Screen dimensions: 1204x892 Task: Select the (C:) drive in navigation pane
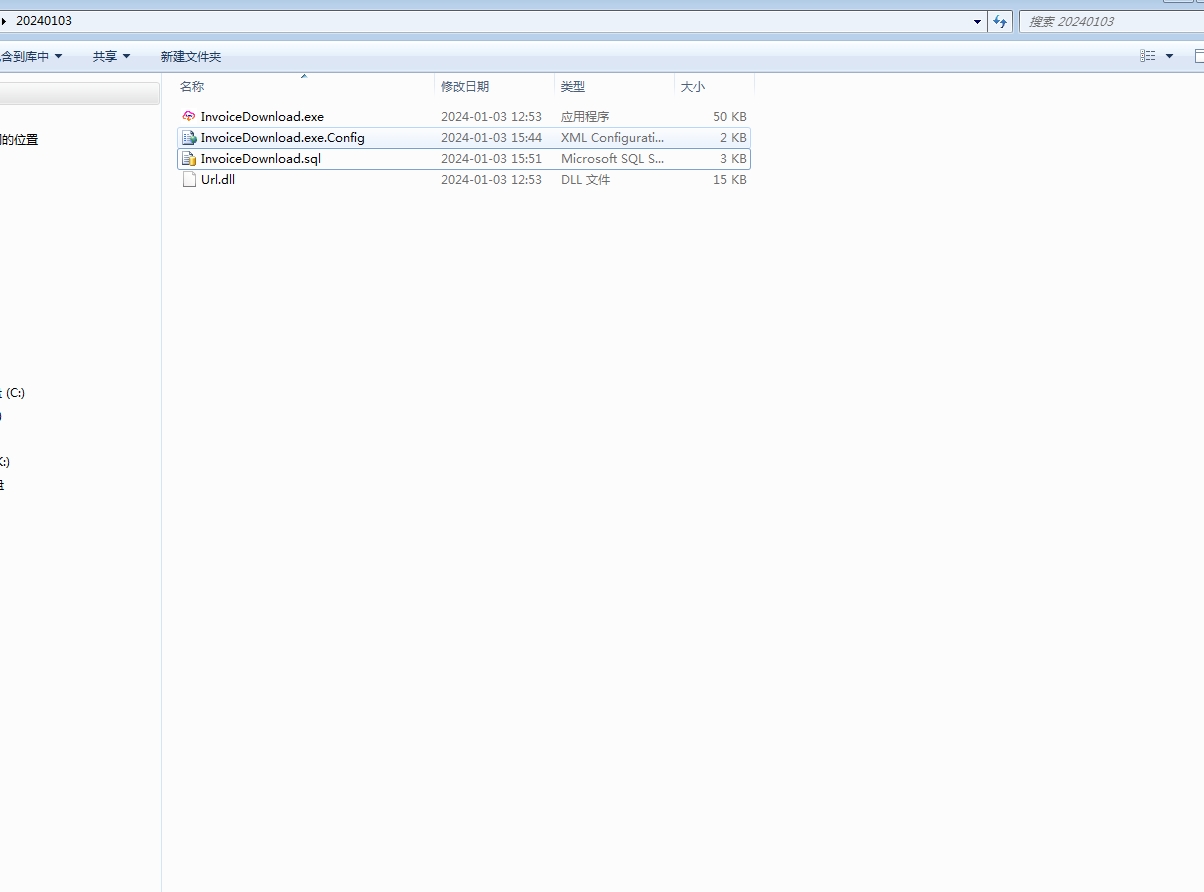tap(14, 393)
